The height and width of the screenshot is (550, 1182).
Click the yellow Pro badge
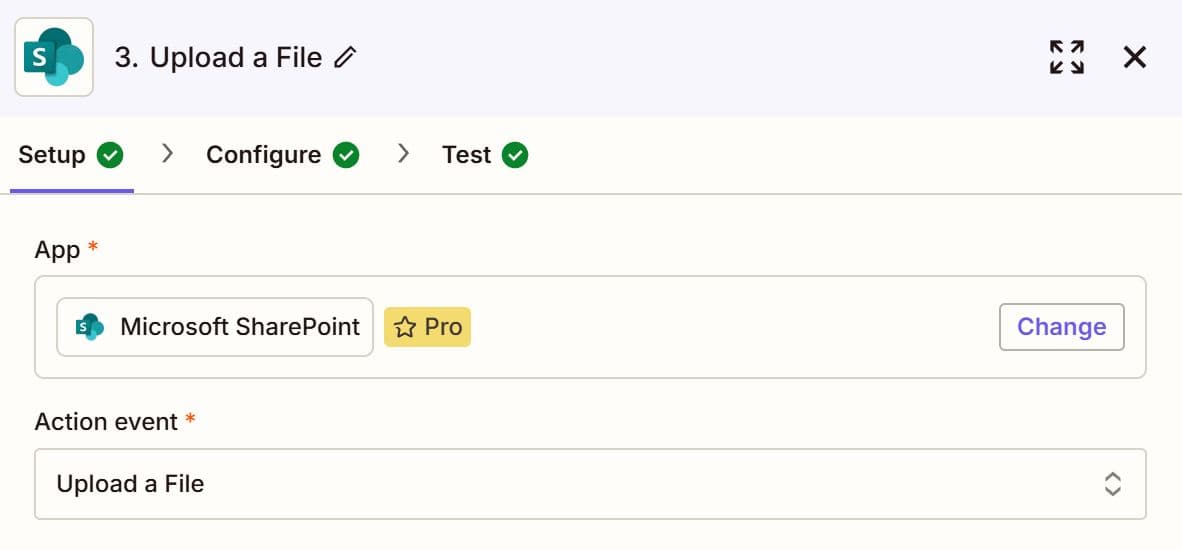point(428,327)
